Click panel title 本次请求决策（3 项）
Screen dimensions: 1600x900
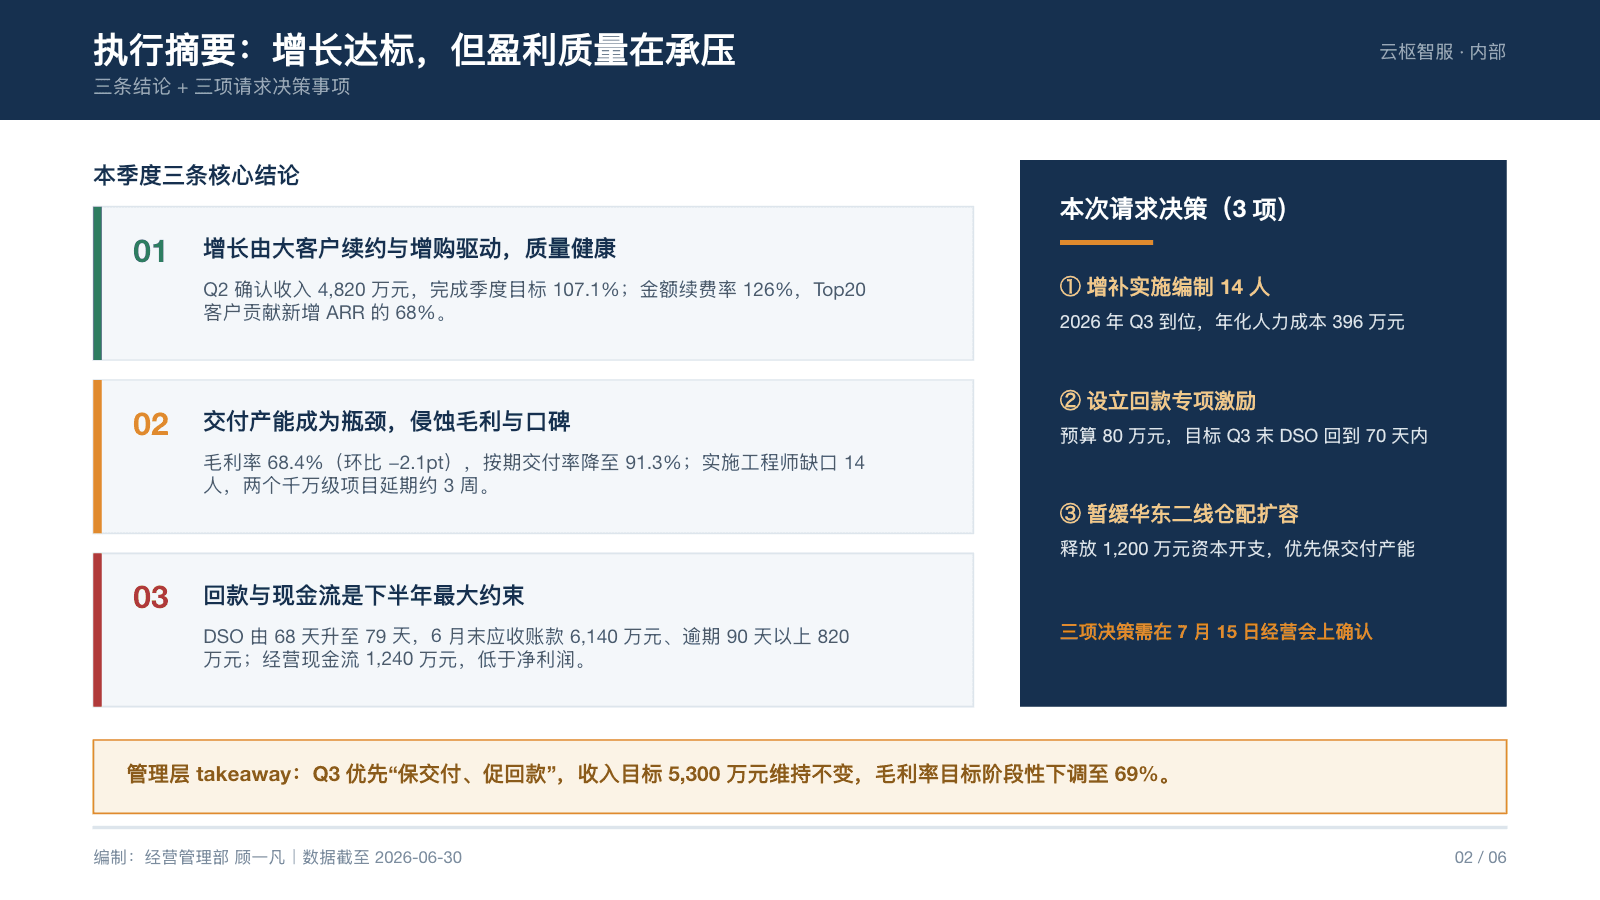[1173, 209]
